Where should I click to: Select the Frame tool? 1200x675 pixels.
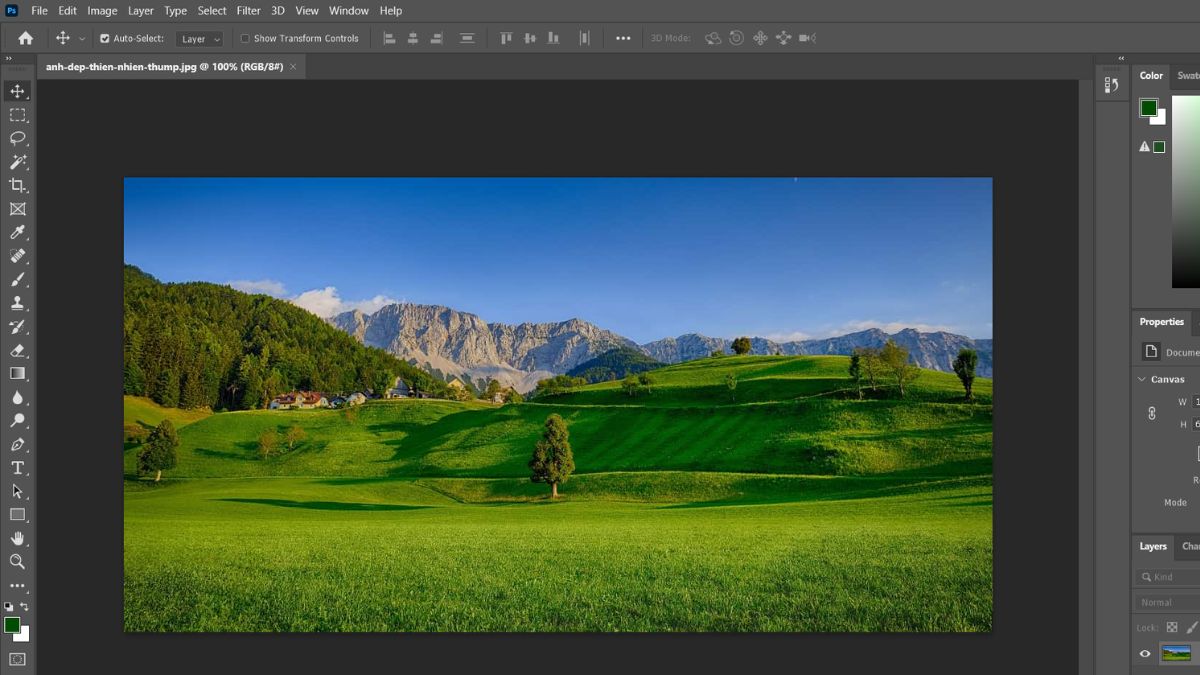[17, 209]
